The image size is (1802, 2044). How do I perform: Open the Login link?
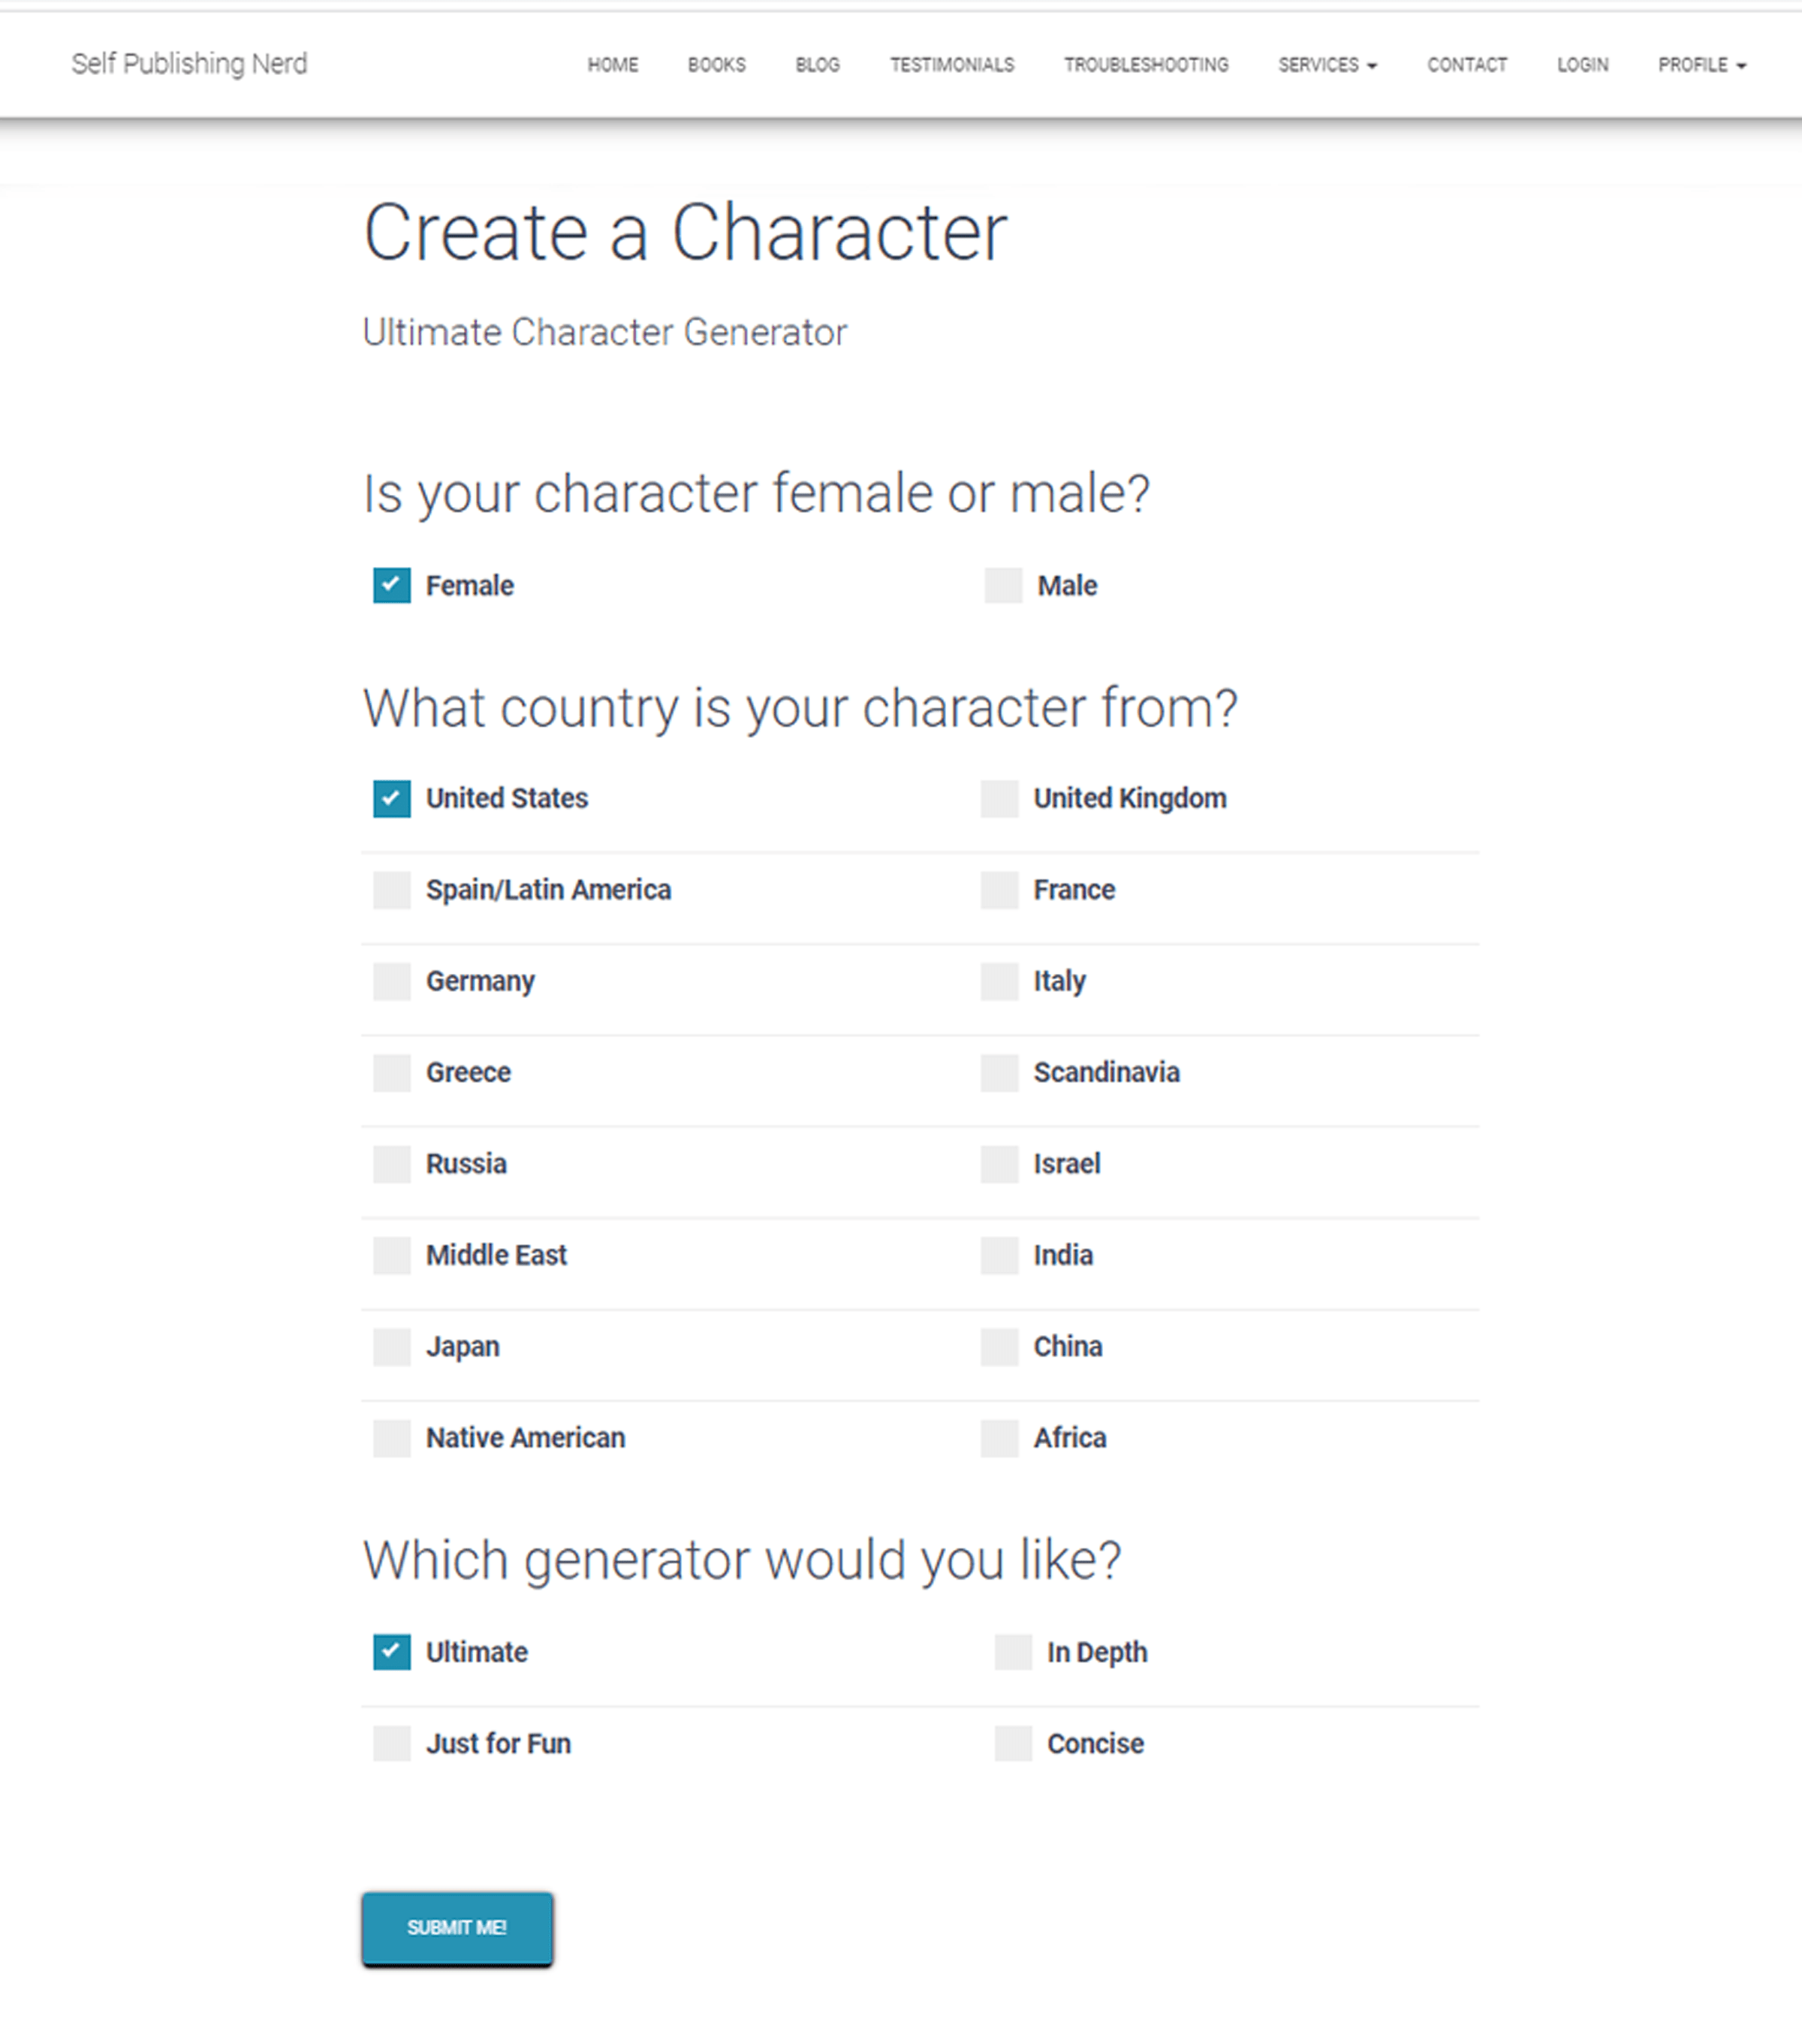[1582, 65]
